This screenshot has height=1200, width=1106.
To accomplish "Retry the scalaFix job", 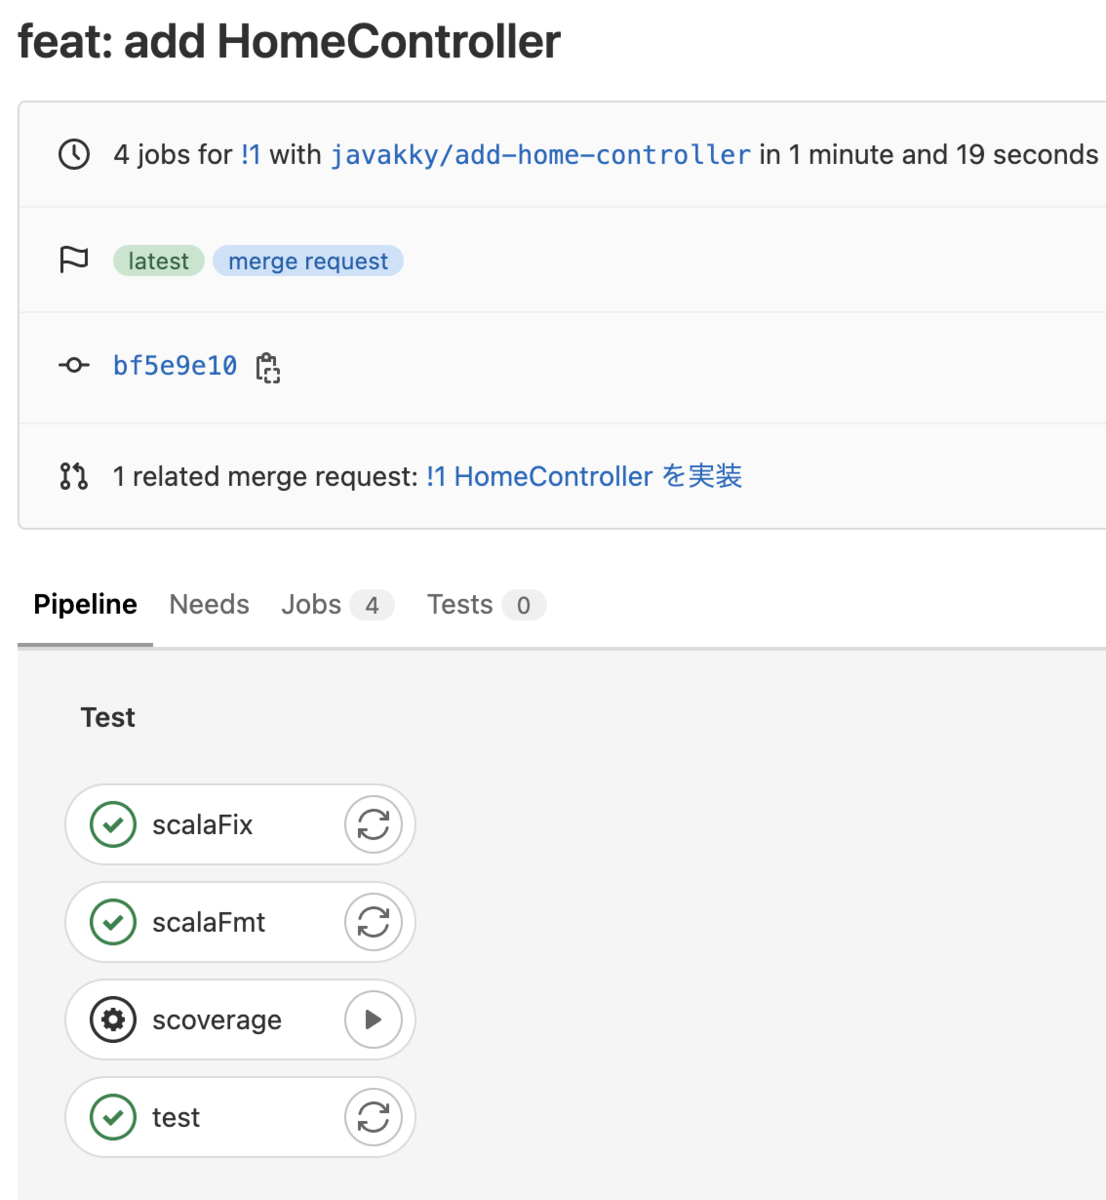I will point(373,825).
